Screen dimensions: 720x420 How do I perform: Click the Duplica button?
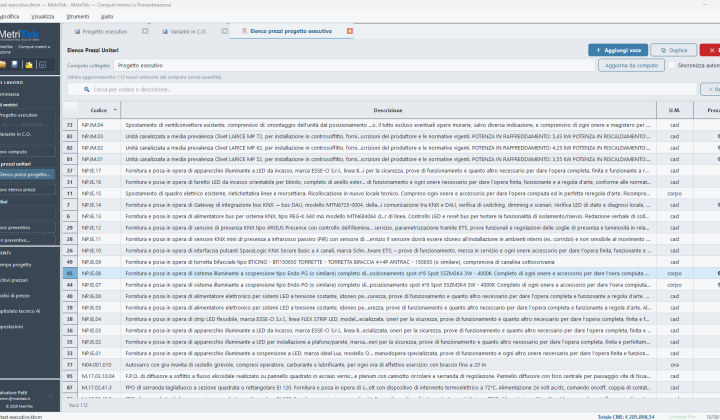(x=674, y=50)
